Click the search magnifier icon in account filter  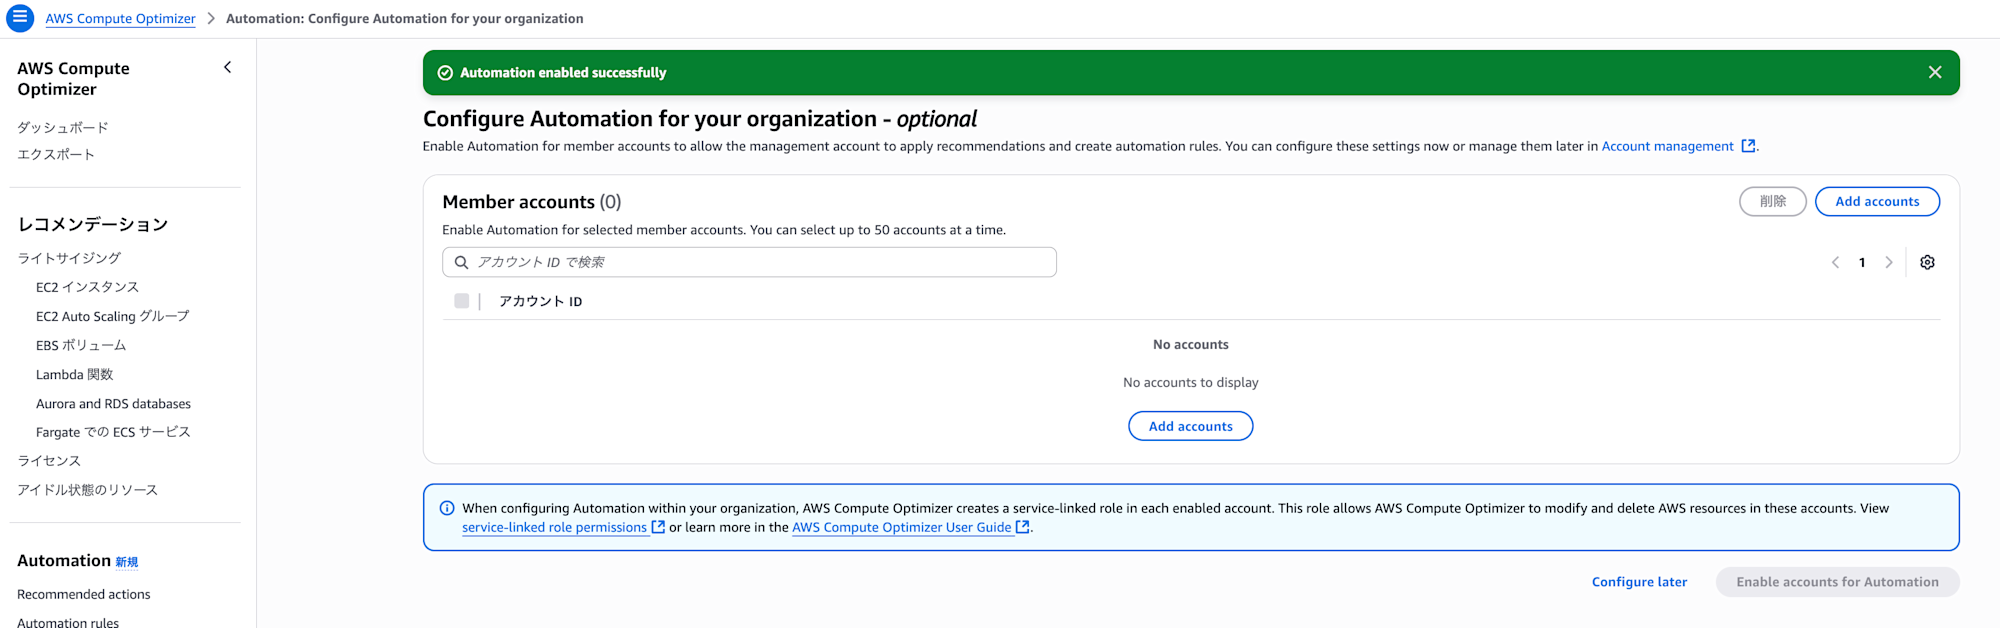coord(461,262)
